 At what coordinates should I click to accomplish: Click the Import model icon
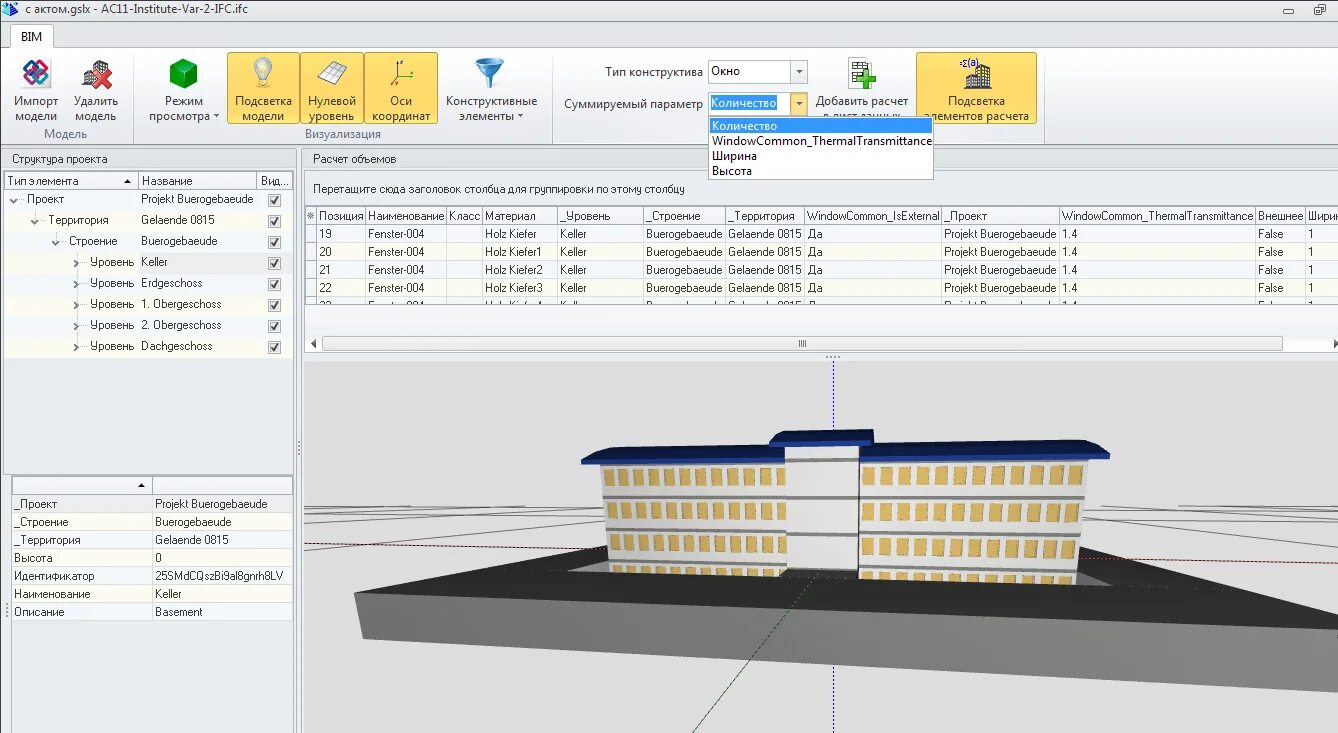pyautogui.click(x=36, y=88)
